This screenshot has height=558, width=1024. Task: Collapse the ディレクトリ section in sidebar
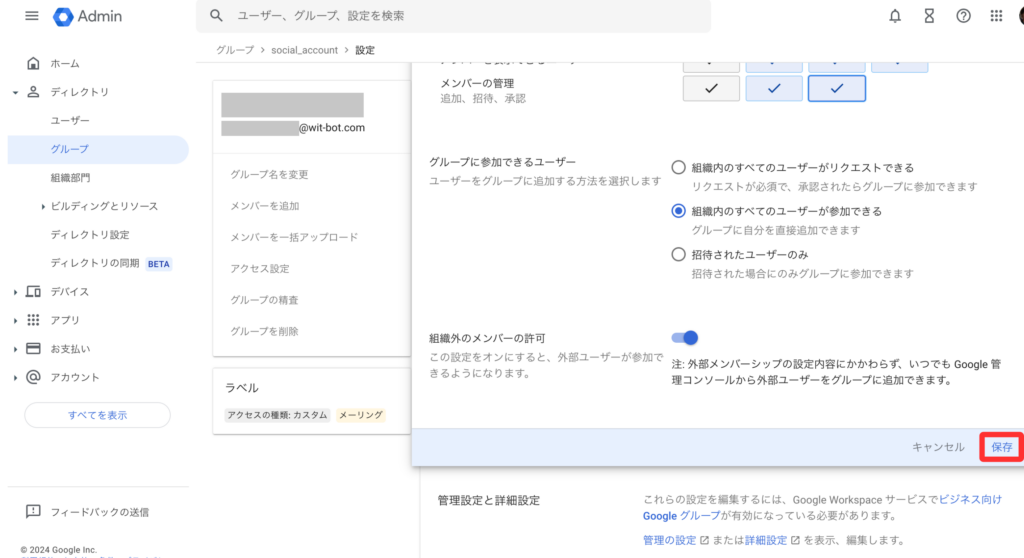point(16,92)
